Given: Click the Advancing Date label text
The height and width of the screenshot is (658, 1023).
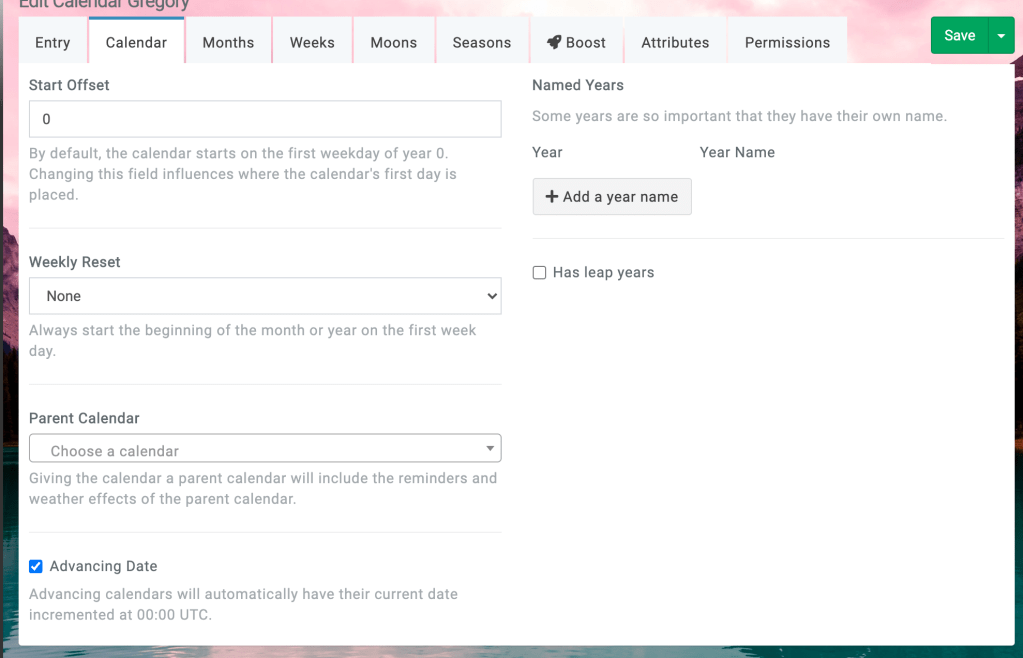Looking at the screenshot, I should tap(103, 567).
